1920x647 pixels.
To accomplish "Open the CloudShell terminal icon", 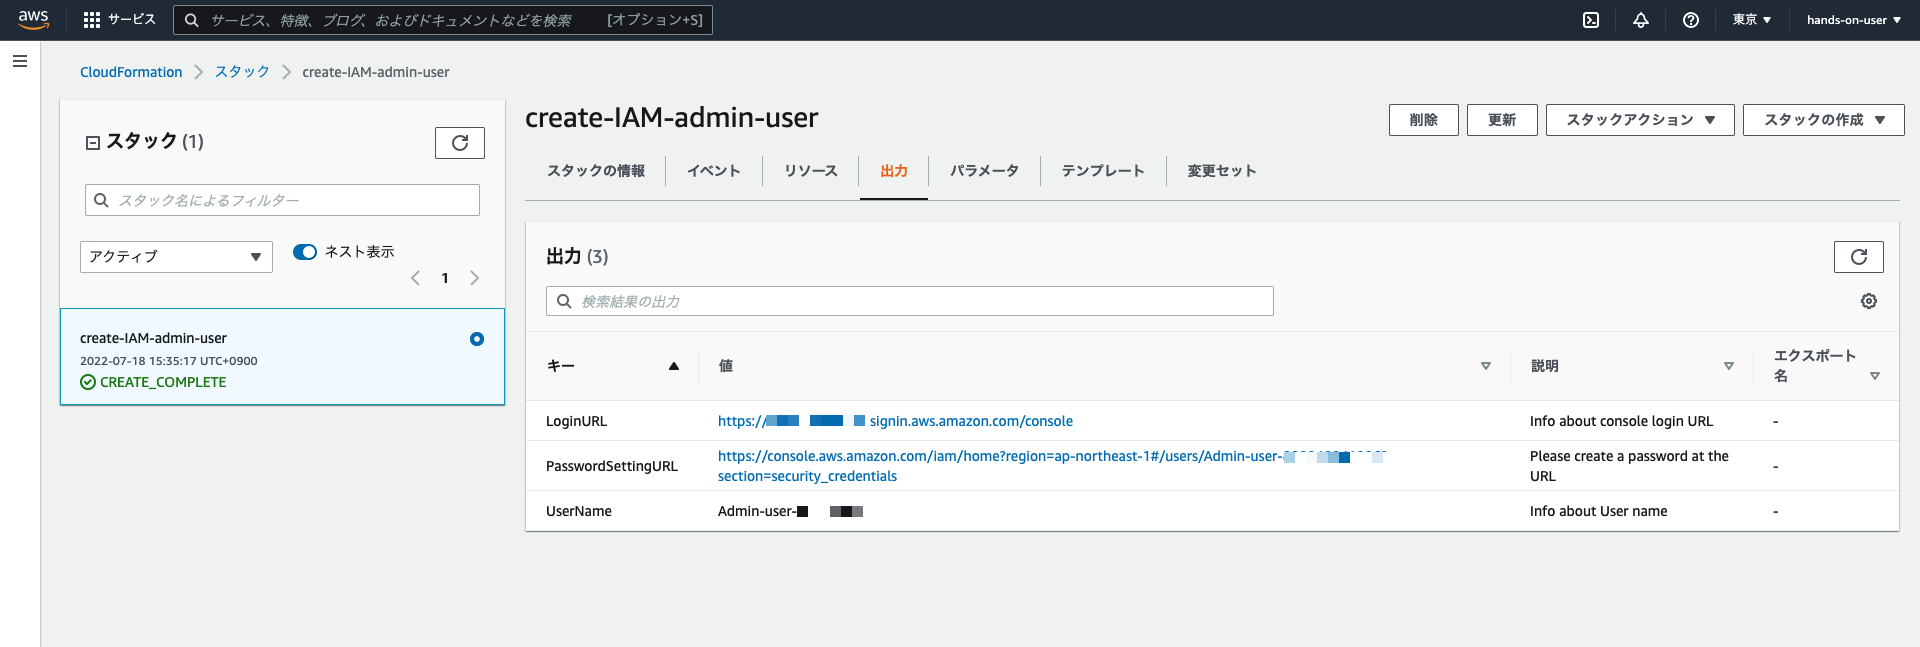I will point(1591,20).
